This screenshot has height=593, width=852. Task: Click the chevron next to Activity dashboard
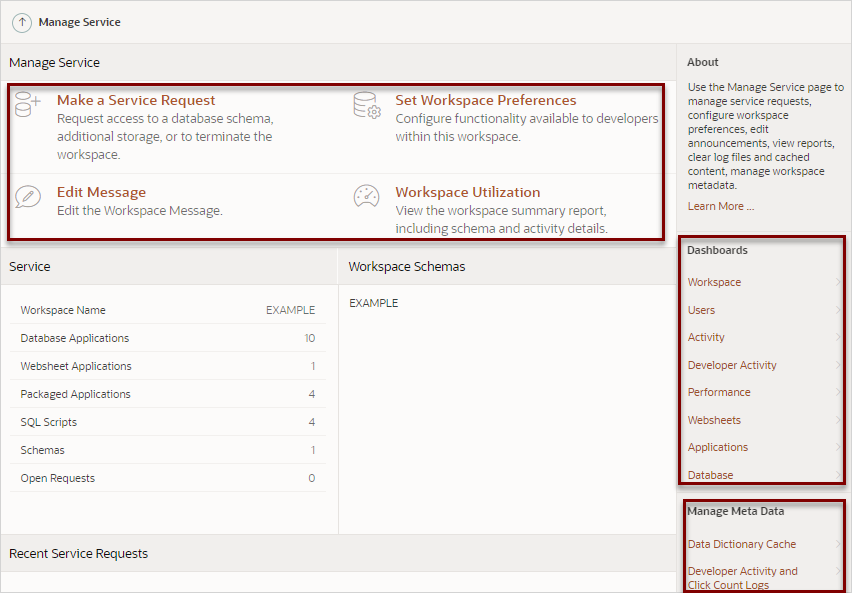point(838,337)
